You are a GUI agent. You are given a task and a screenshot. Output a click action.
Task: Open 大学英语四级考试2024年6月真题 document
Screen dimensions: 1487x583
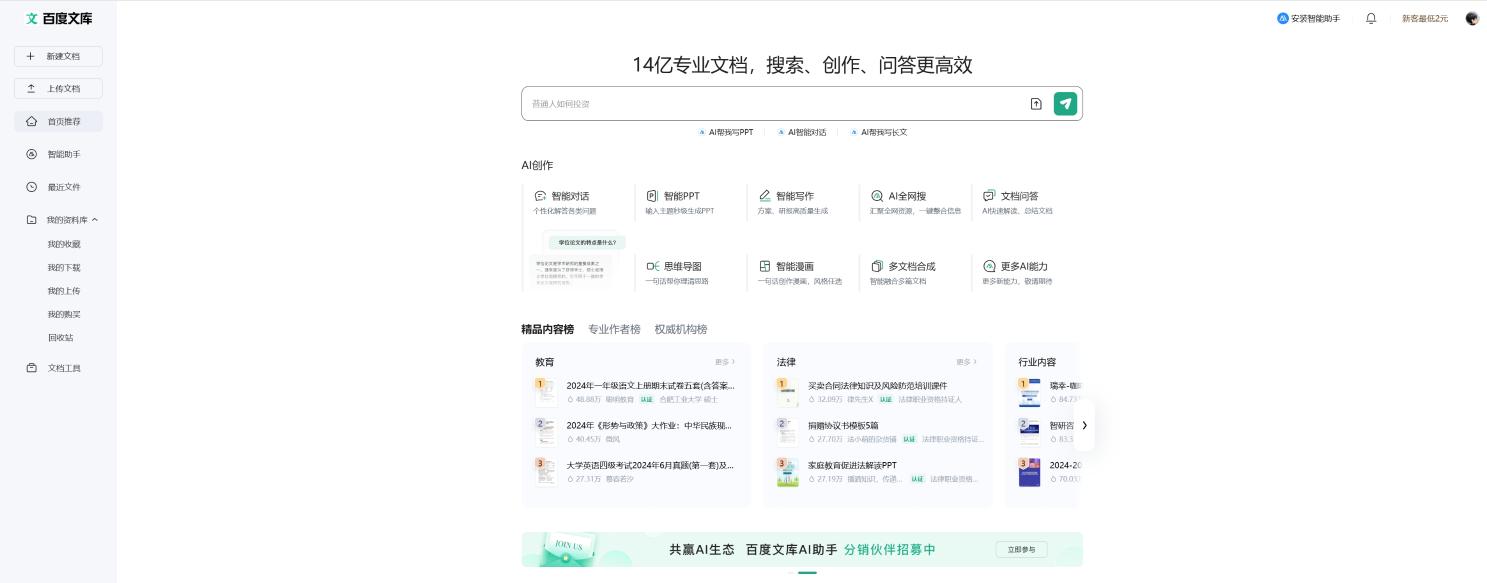[x=650, y=465]
